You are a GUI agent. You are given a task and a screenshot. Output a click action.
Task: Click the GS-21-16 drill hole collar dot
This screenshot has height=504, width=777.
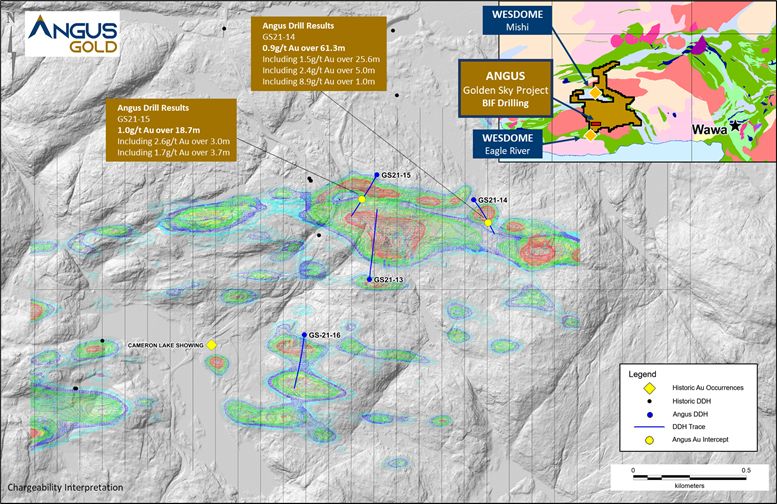[304, 336]
